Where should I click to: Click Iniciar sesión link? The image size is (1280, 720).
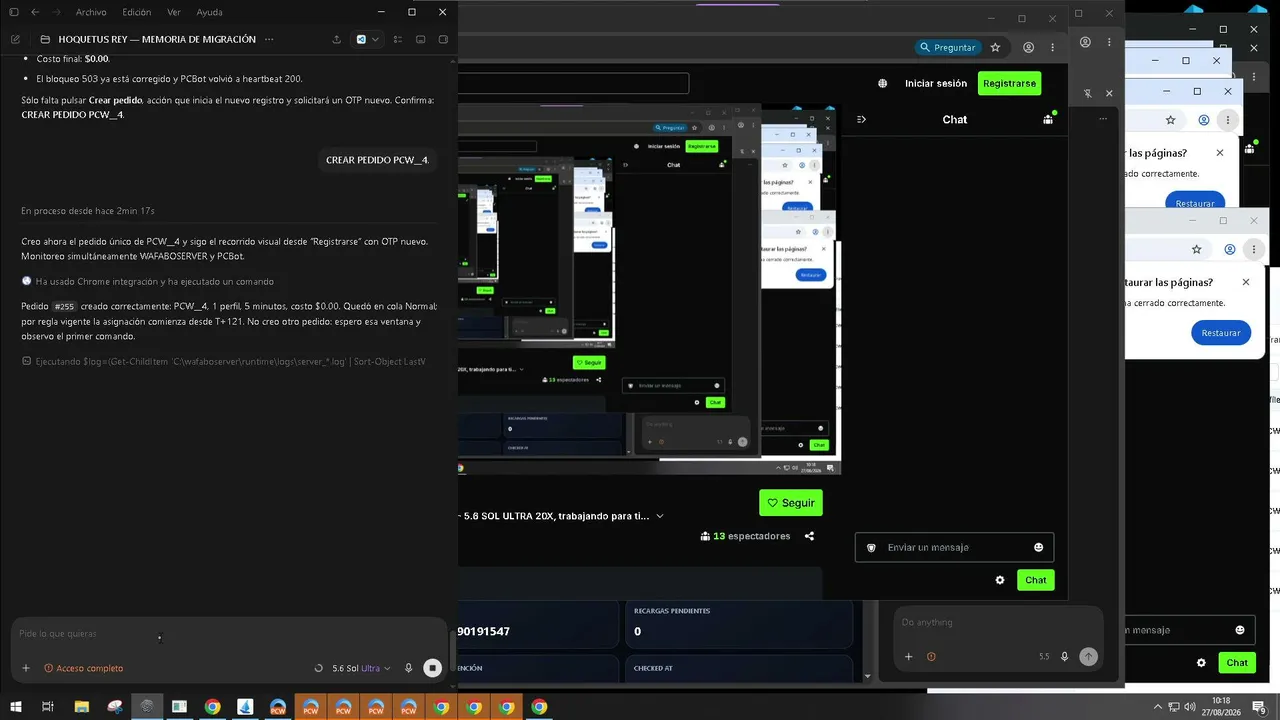pyautogui.click(x=936, y=83)
